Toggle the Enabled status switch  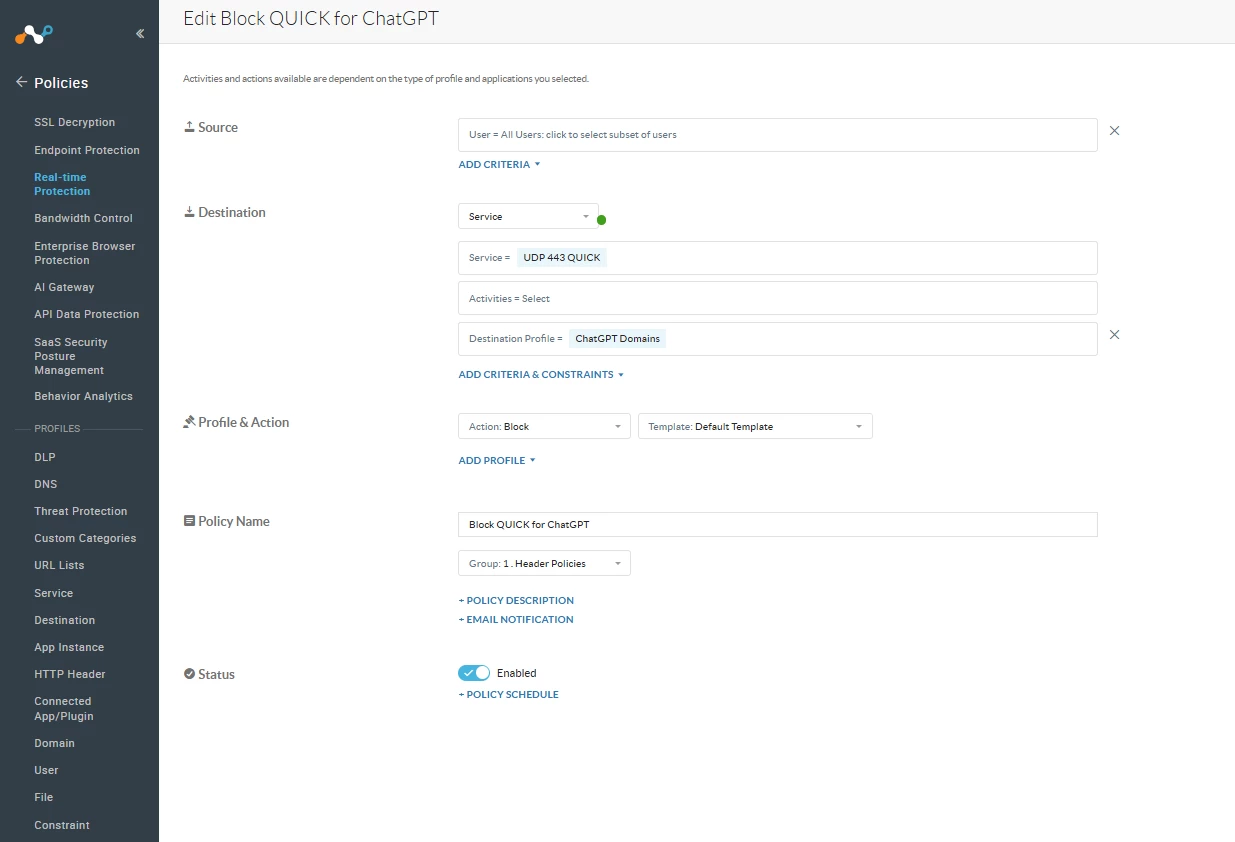[474, 673]
